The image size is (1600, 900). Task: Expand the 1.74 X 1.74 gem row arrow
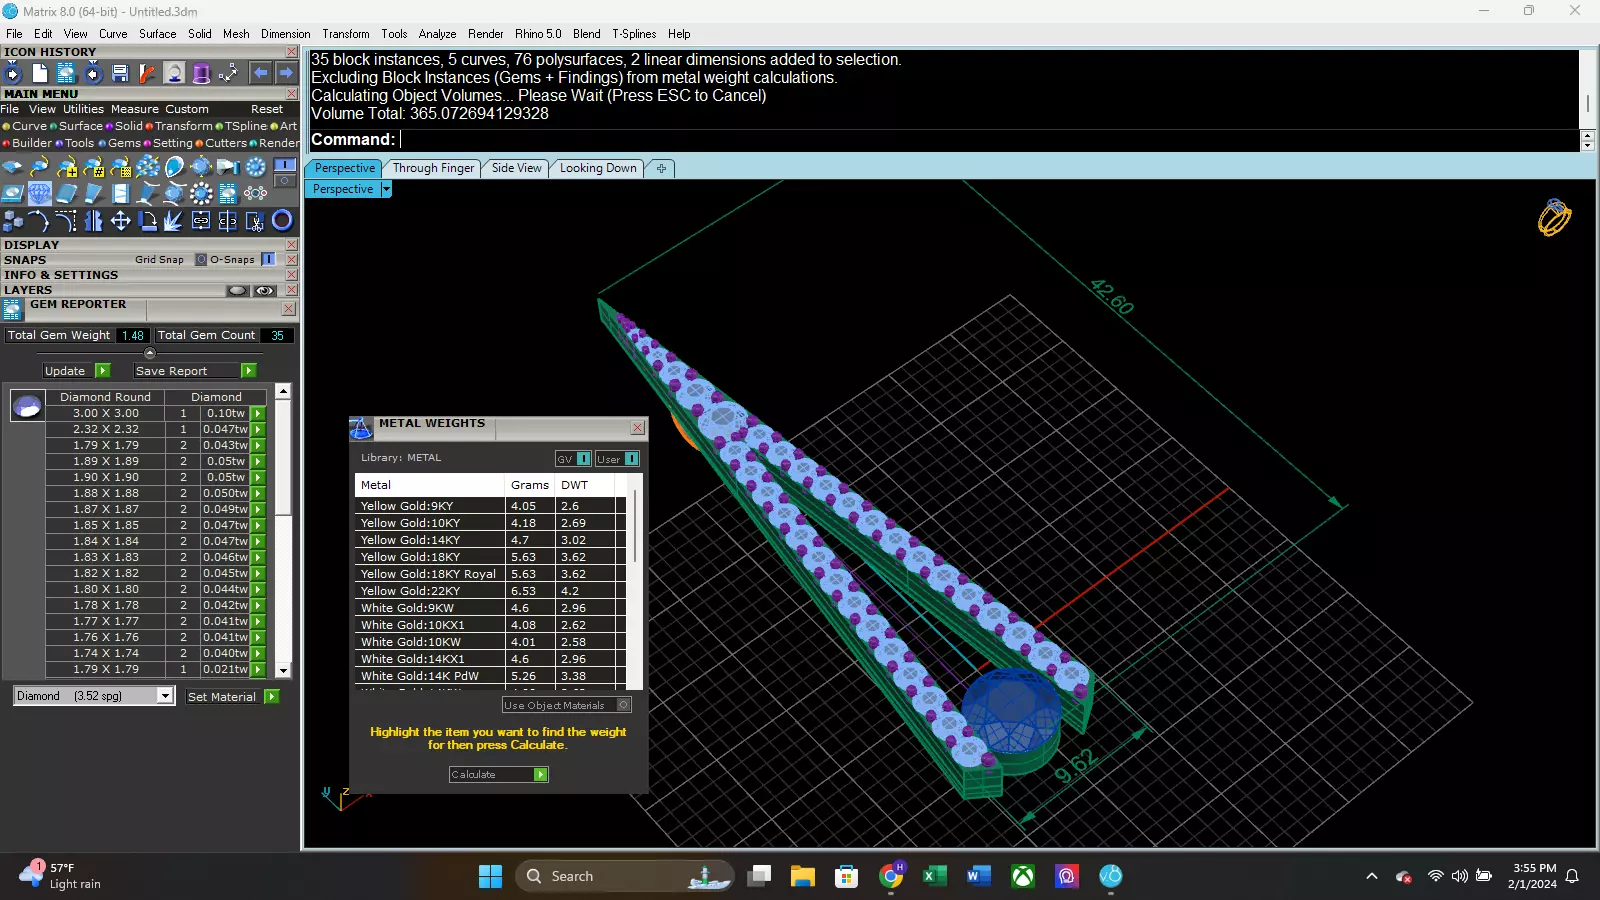click(258, 653)
